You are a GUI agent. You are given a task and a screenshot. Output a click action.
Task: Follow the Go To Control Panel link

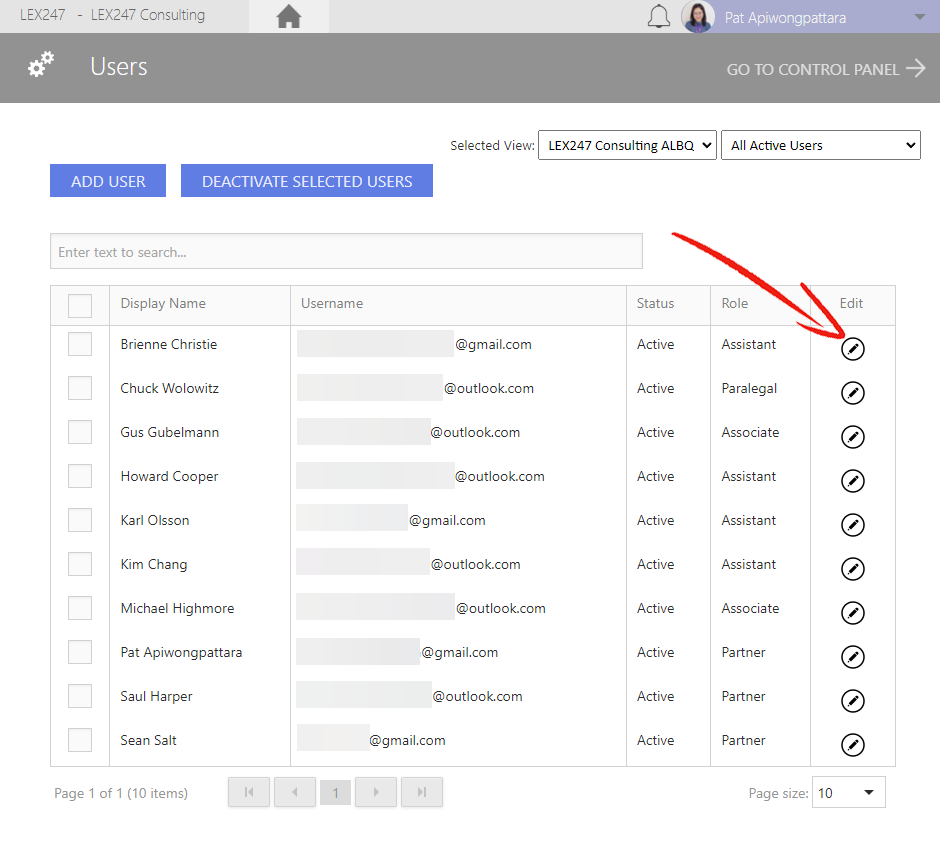coord(825,69)
